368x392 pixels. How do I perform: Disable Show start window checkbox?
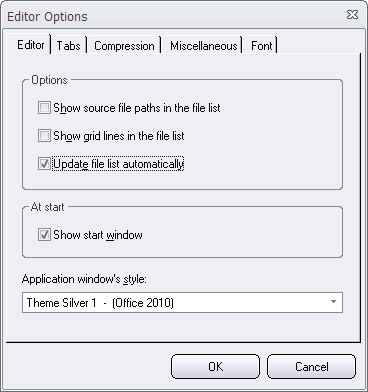coord(44,235)
